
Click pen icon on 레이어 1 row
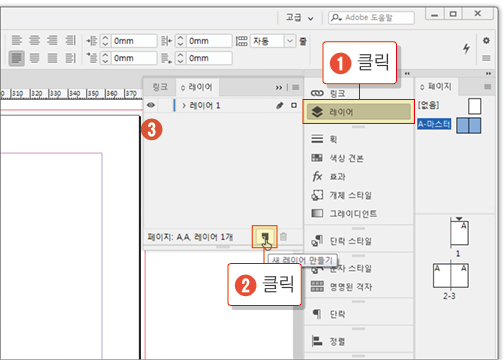click(279, 106)
